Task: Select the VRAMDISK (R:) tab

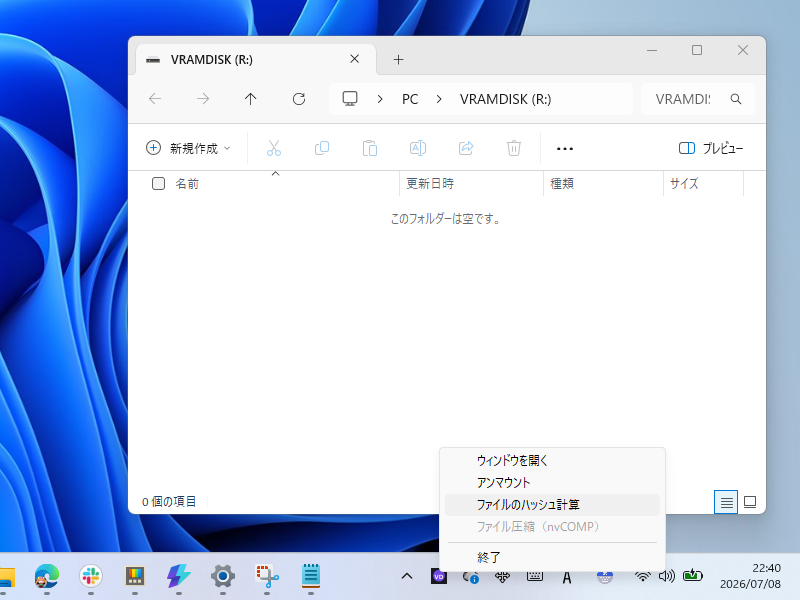Action: point(256,60)
